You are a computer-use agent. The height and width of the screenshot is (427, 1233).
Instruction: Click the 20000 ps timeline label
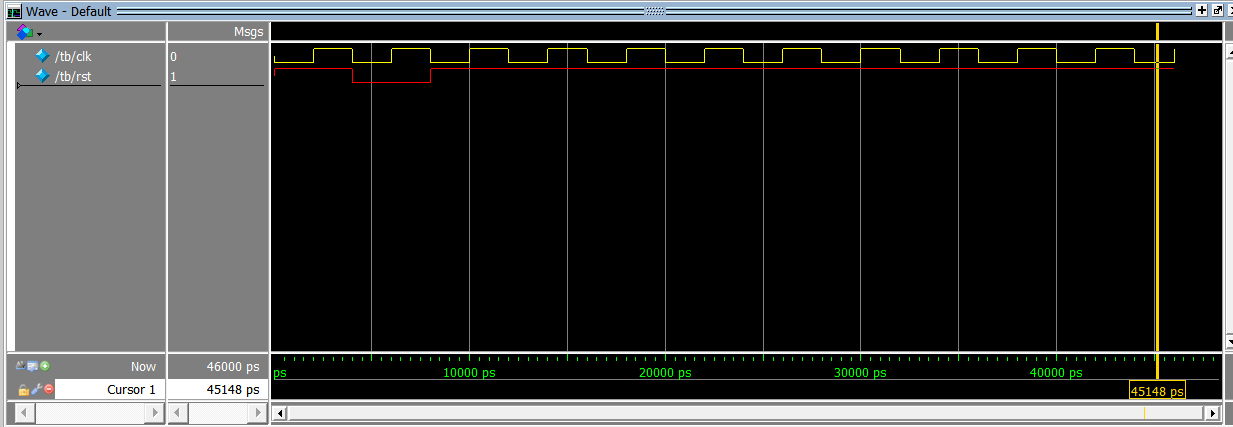[x=665, y=373]
